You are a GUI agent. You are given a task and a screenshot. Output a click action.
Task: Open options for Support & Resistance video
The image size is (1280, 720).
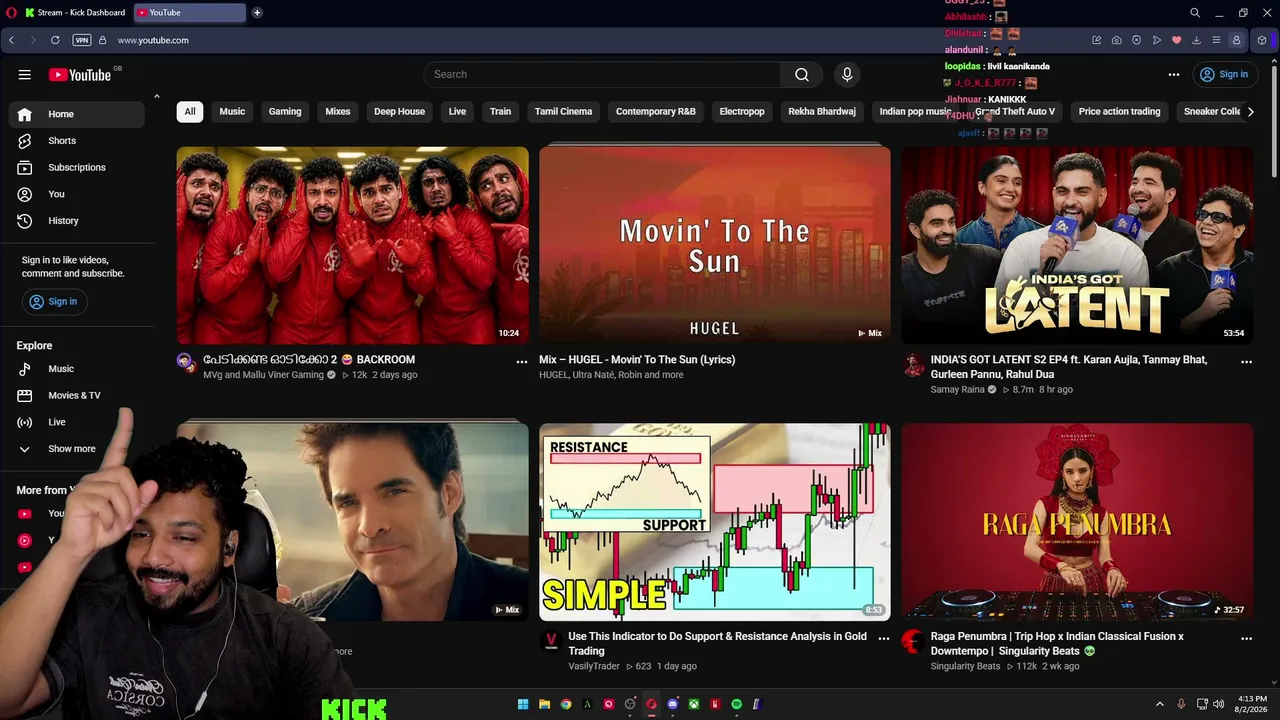tap(884, 638)
